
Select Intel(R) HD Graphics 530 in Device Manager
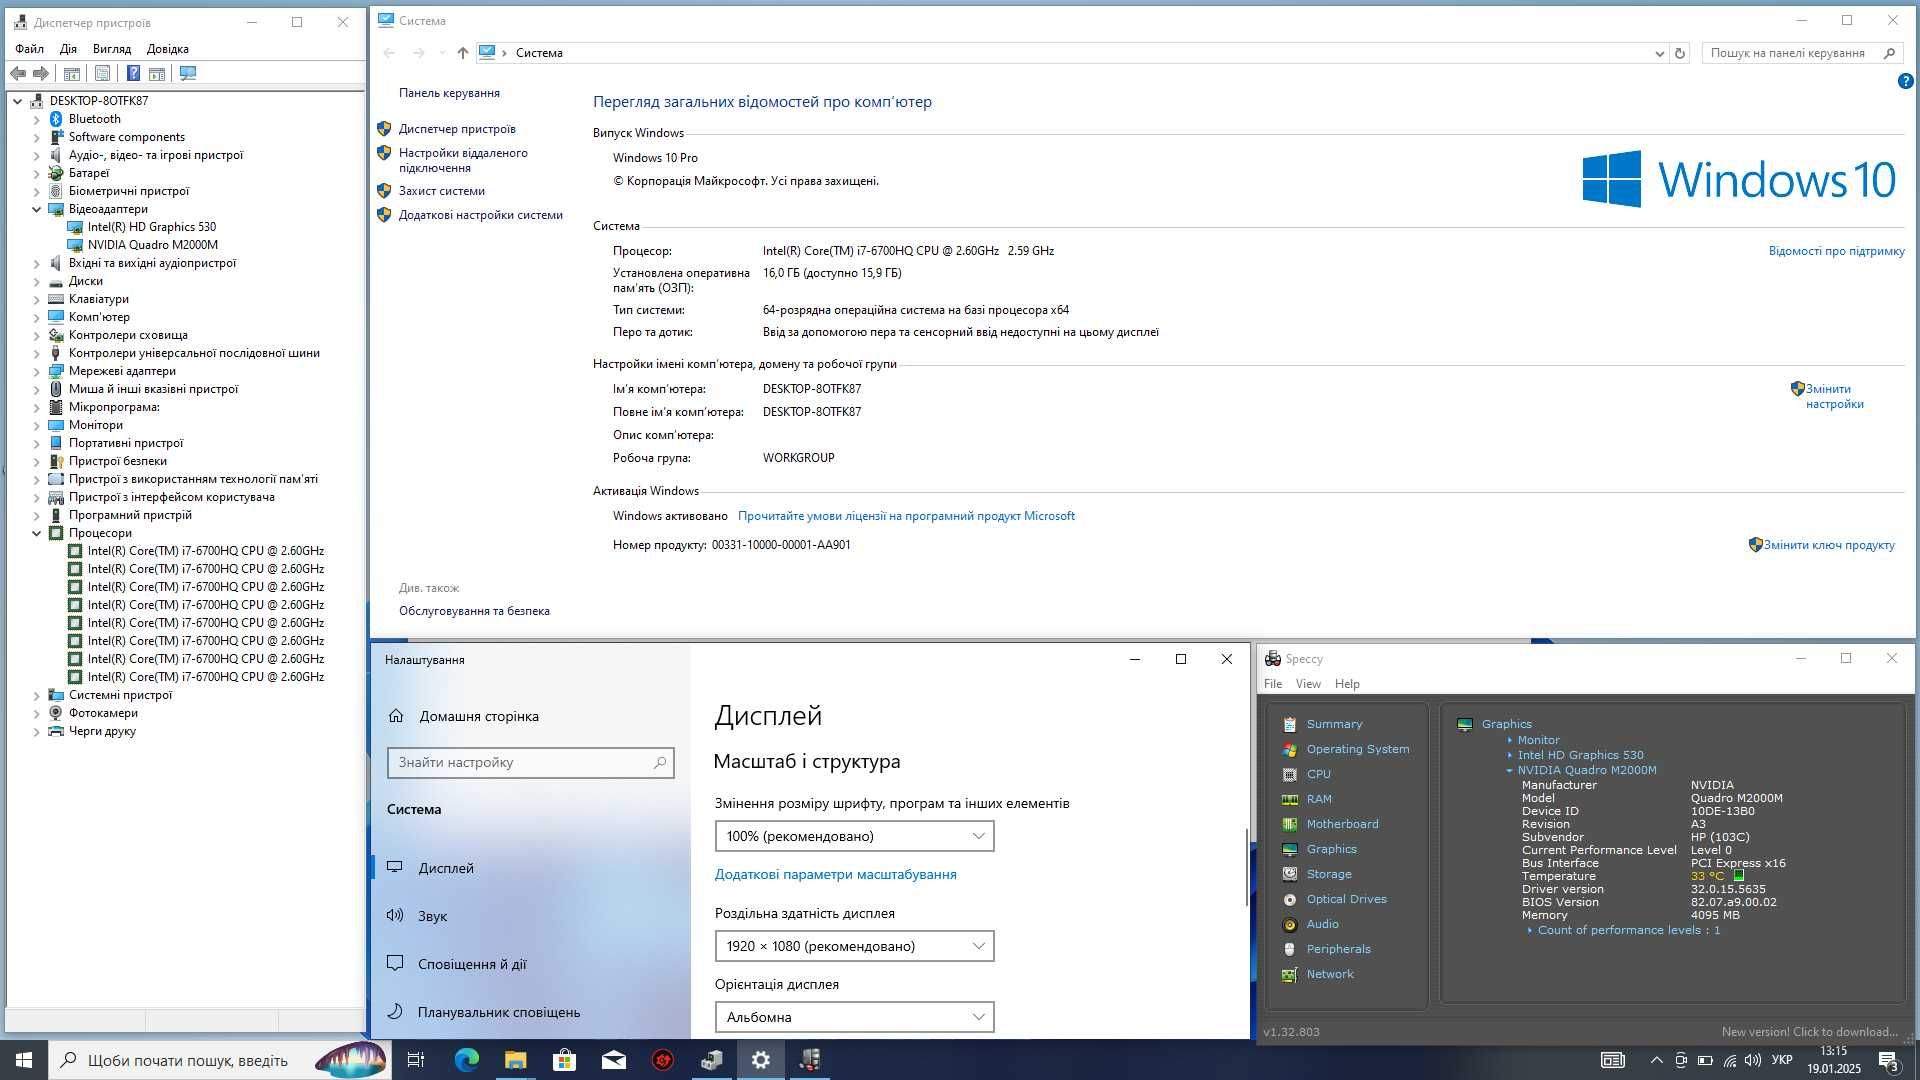click(x=151, y=227)
